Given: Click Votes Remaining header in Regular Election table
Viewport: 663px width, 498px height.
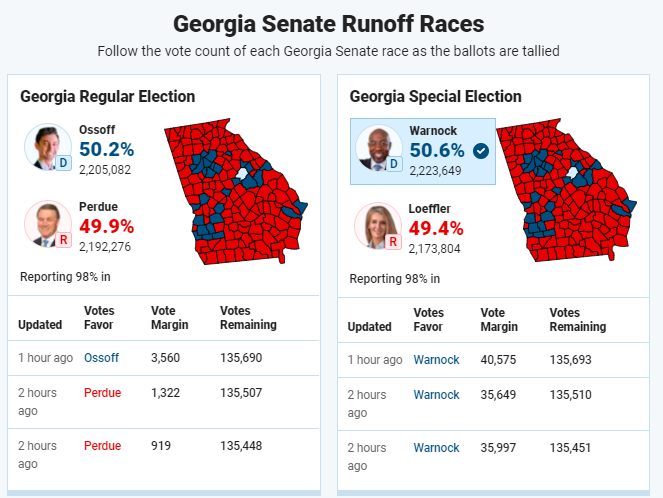Looking at the screenshot, I should pos(248,318).
